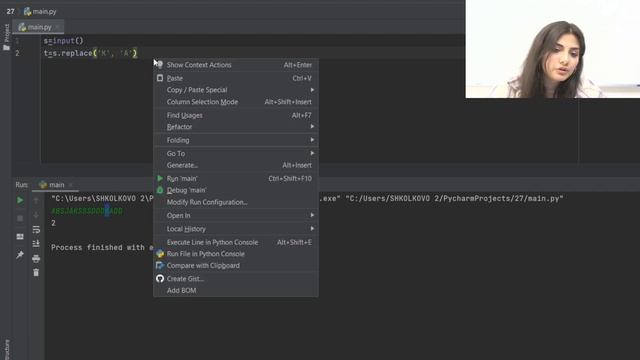Viewport: 640px width, 360px height.
Task: Click the 27 project name in breadcrumb
Action: (x=10, y=11)
